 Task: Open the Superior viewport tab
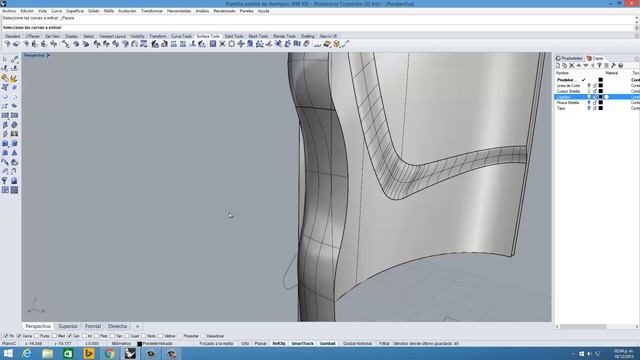pos(68,327)
